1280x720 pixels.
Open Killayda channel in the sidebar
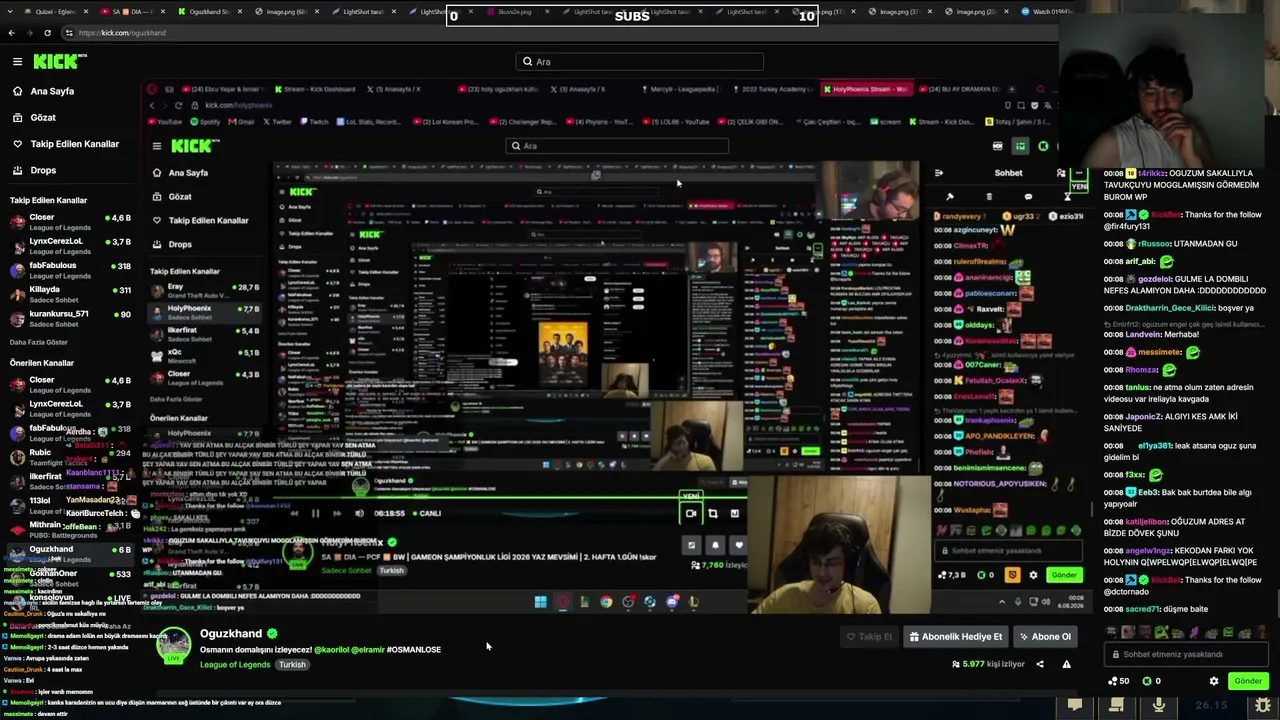[x=68, y=293]
